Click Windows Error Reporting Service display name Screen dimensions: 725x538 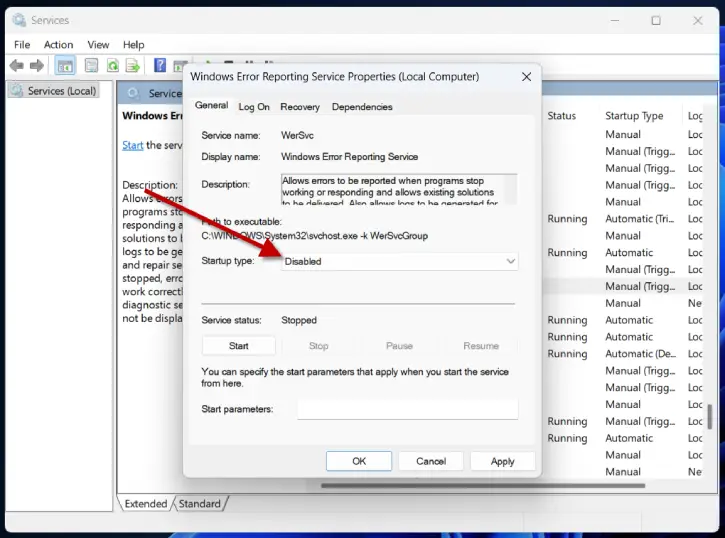(349, 157)
